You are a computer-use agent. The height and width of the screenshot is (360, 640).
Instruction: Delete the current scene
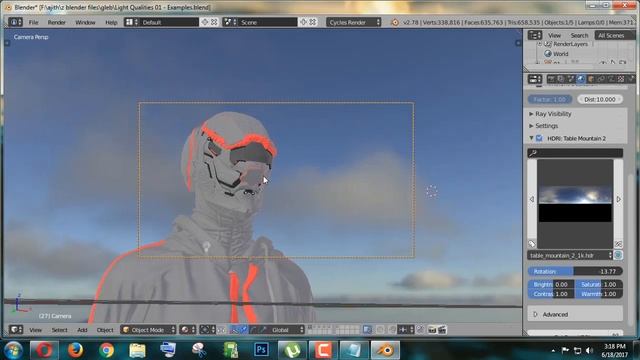pyautogui.click(x=313, y=22)
